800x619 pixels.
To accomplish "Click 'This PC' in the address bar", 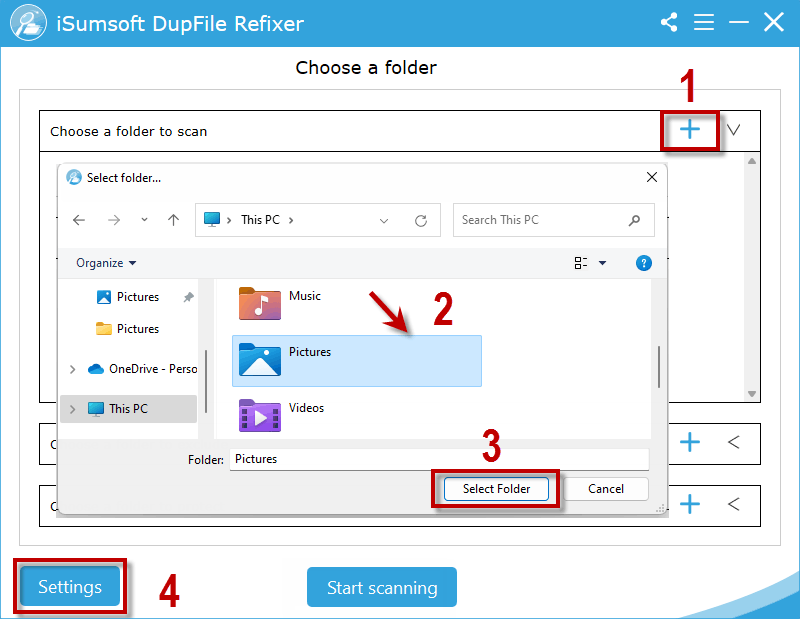I will [x=260, y=220].
